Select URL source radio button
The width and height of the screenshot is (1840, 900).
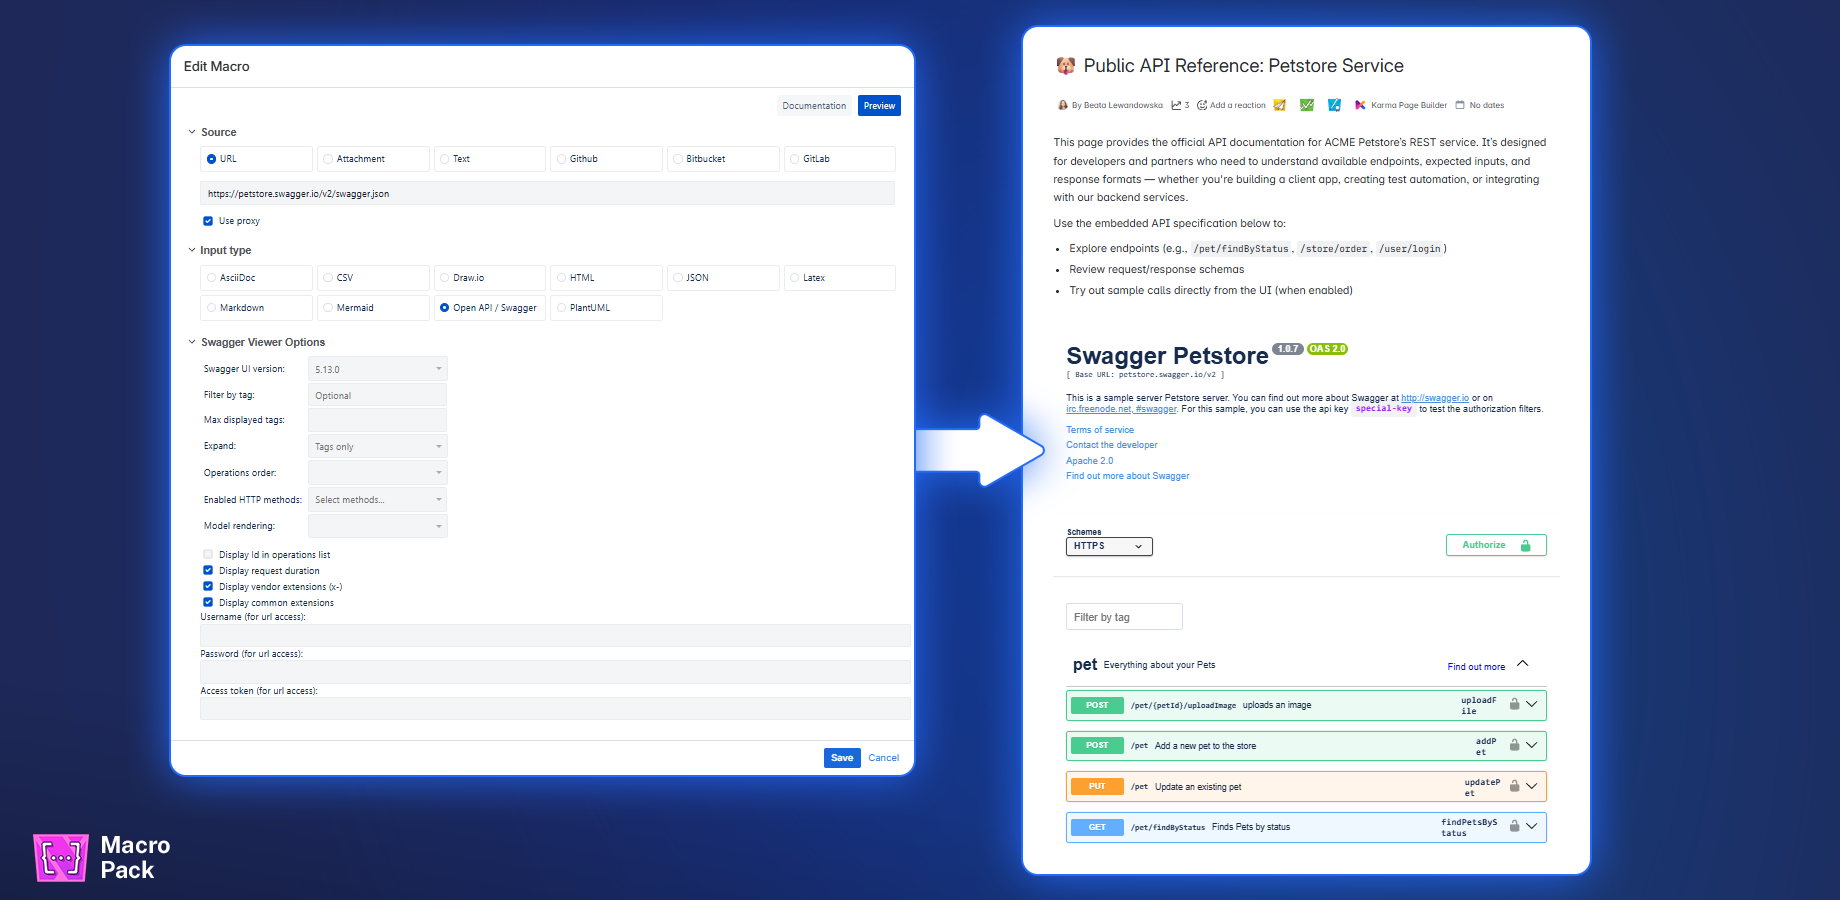[212, 159]
